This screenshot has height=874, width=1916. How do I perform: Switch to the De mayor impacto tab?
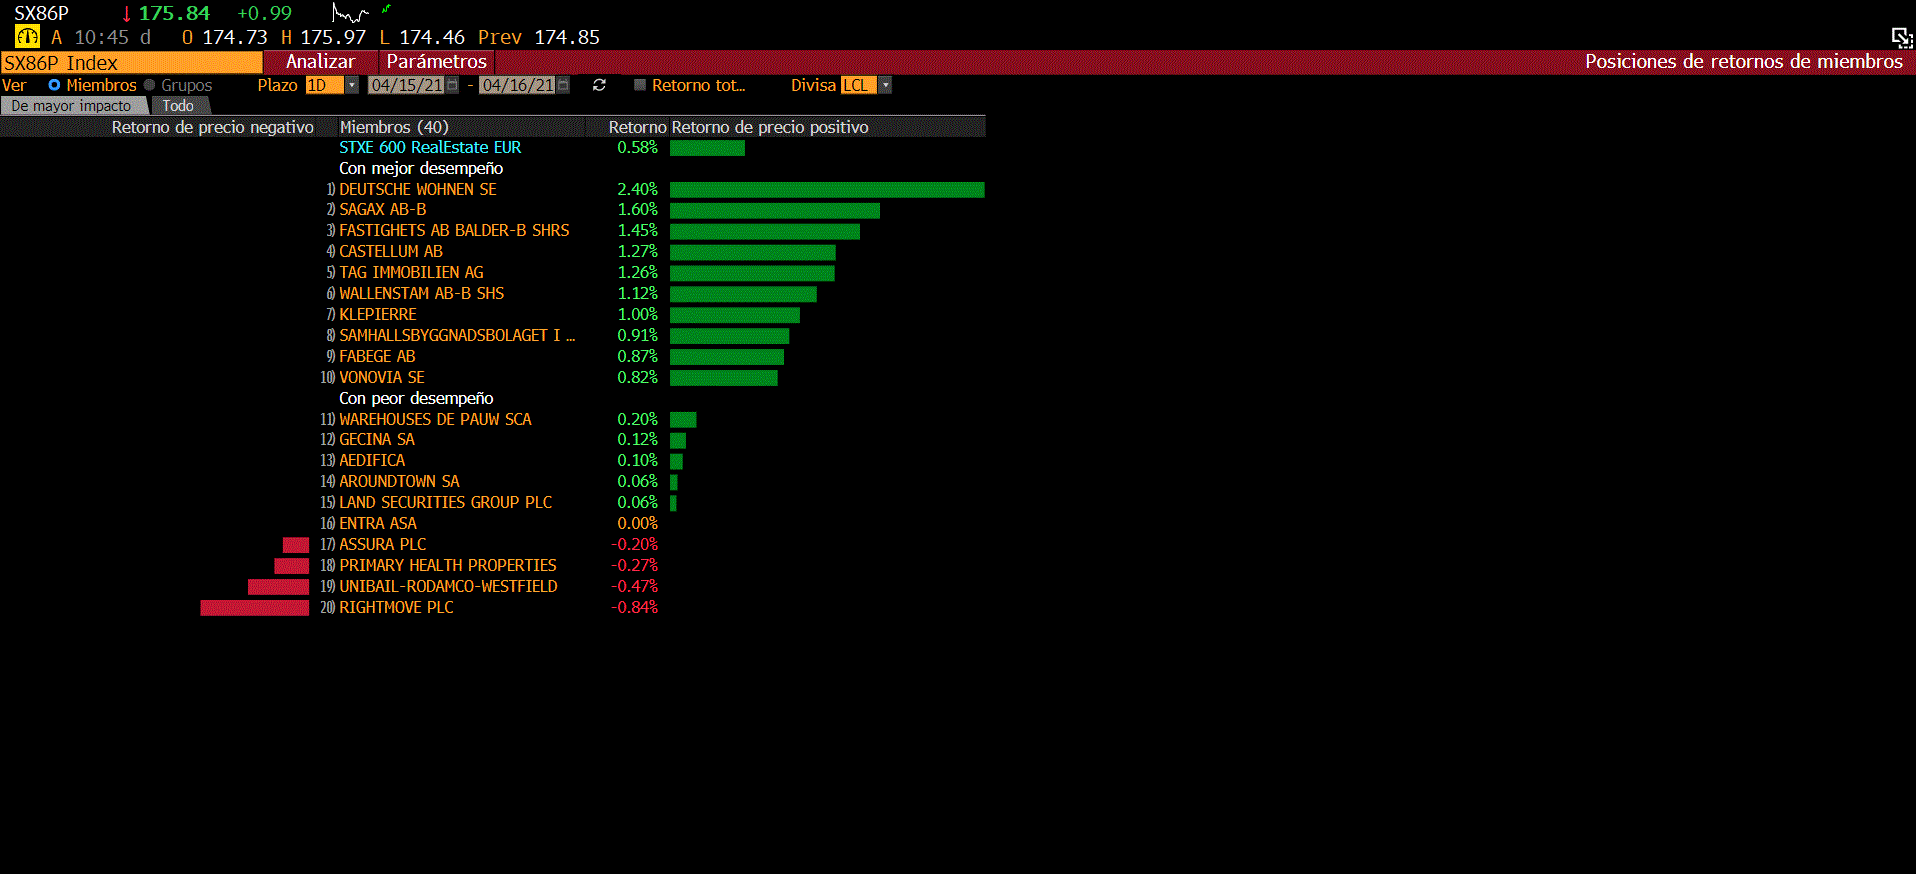[x=72, y=106]
